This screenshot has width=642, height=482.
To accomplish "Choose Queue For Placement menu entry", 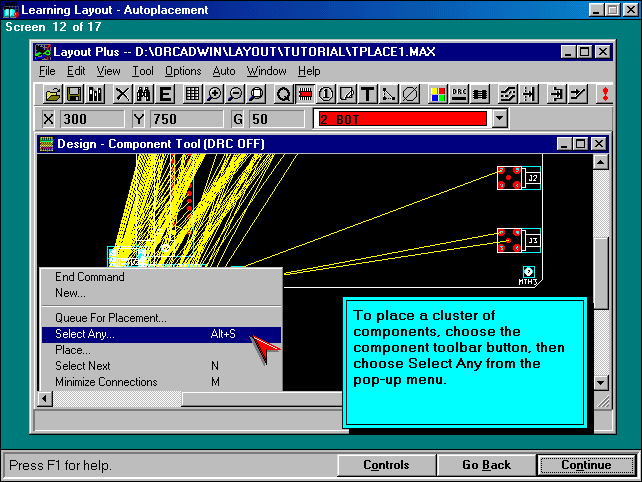I will point(111,318).
